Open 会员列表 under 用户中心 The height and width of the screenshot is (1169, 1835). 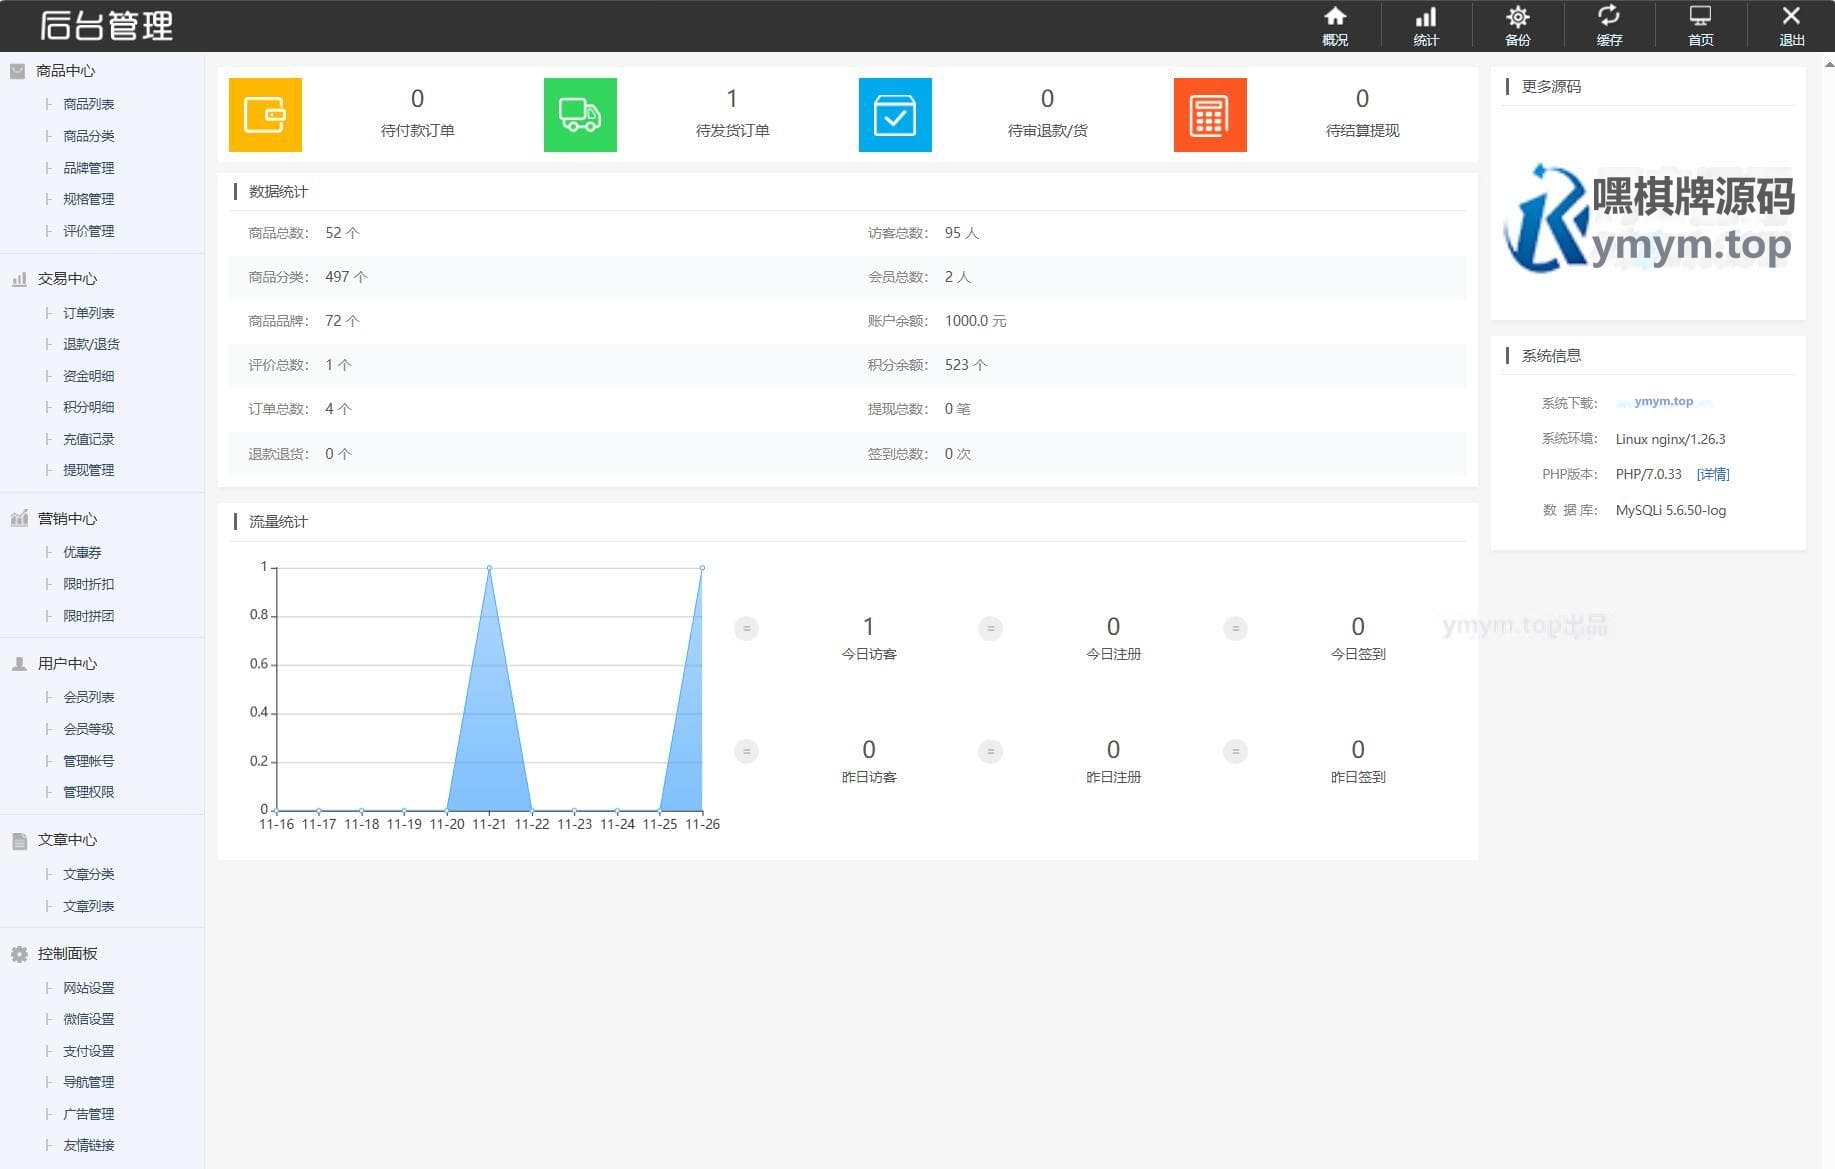click(89, 697)
